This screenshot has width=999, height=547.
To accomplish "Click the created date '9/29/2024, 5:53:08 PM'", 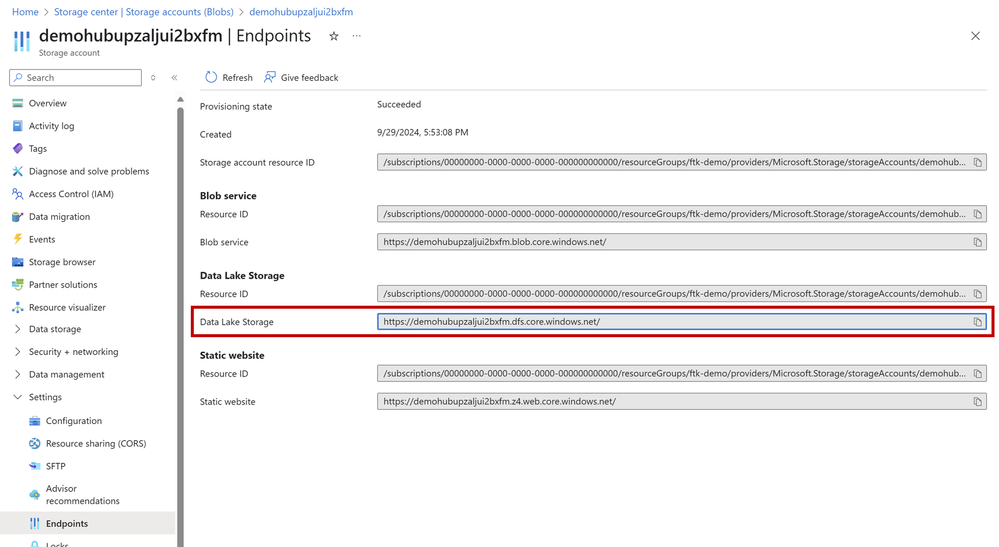I will pos(422,132).
